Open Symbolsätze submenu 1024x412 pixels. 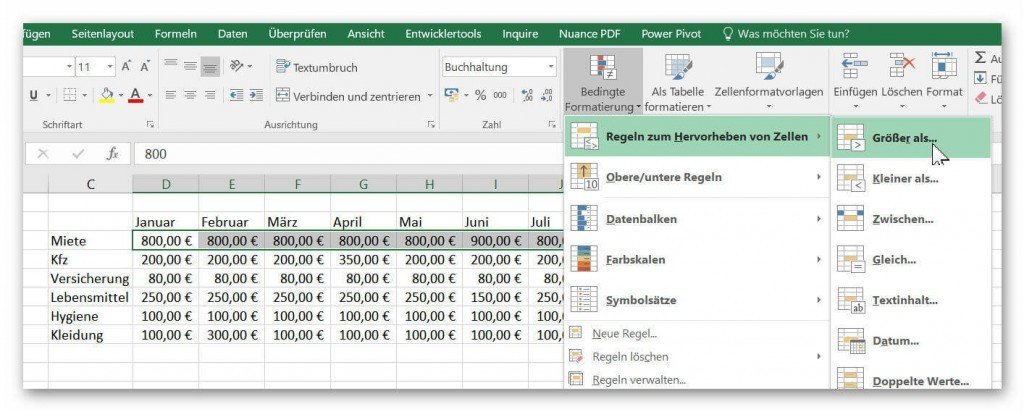pyautogui.click(x=697, y=300)
